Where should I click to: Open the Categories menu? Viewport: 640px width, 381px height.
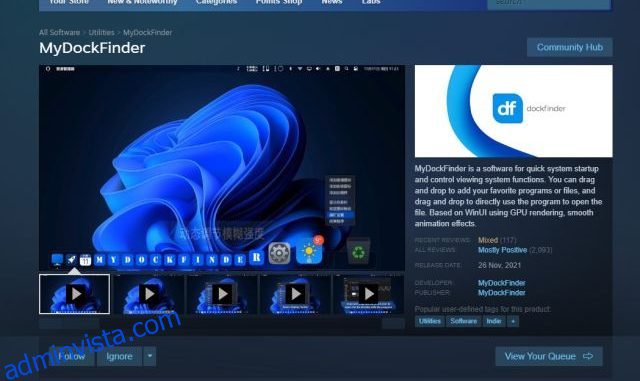tap(216, 2)
